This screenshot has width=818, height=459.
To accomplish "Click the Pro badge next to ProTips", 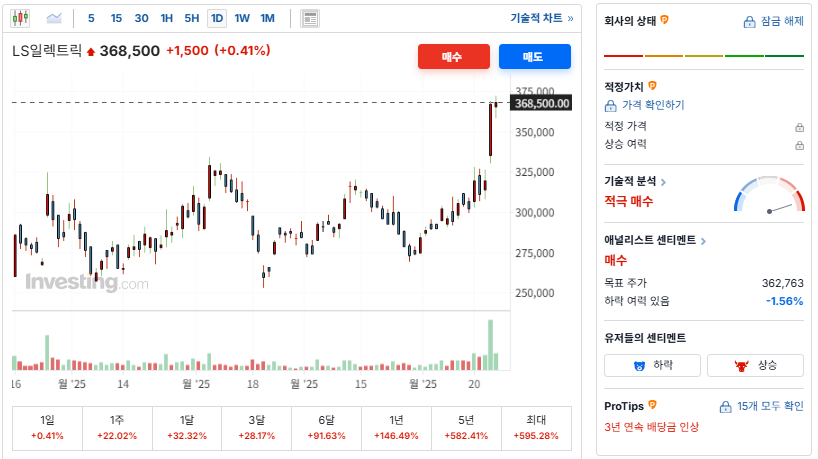I will click(653, 405).
